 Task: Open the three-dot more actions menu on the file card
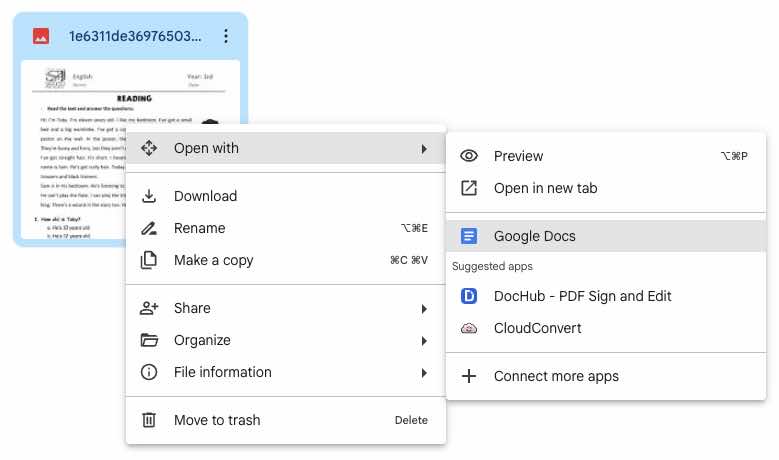[x=226, y=36]
